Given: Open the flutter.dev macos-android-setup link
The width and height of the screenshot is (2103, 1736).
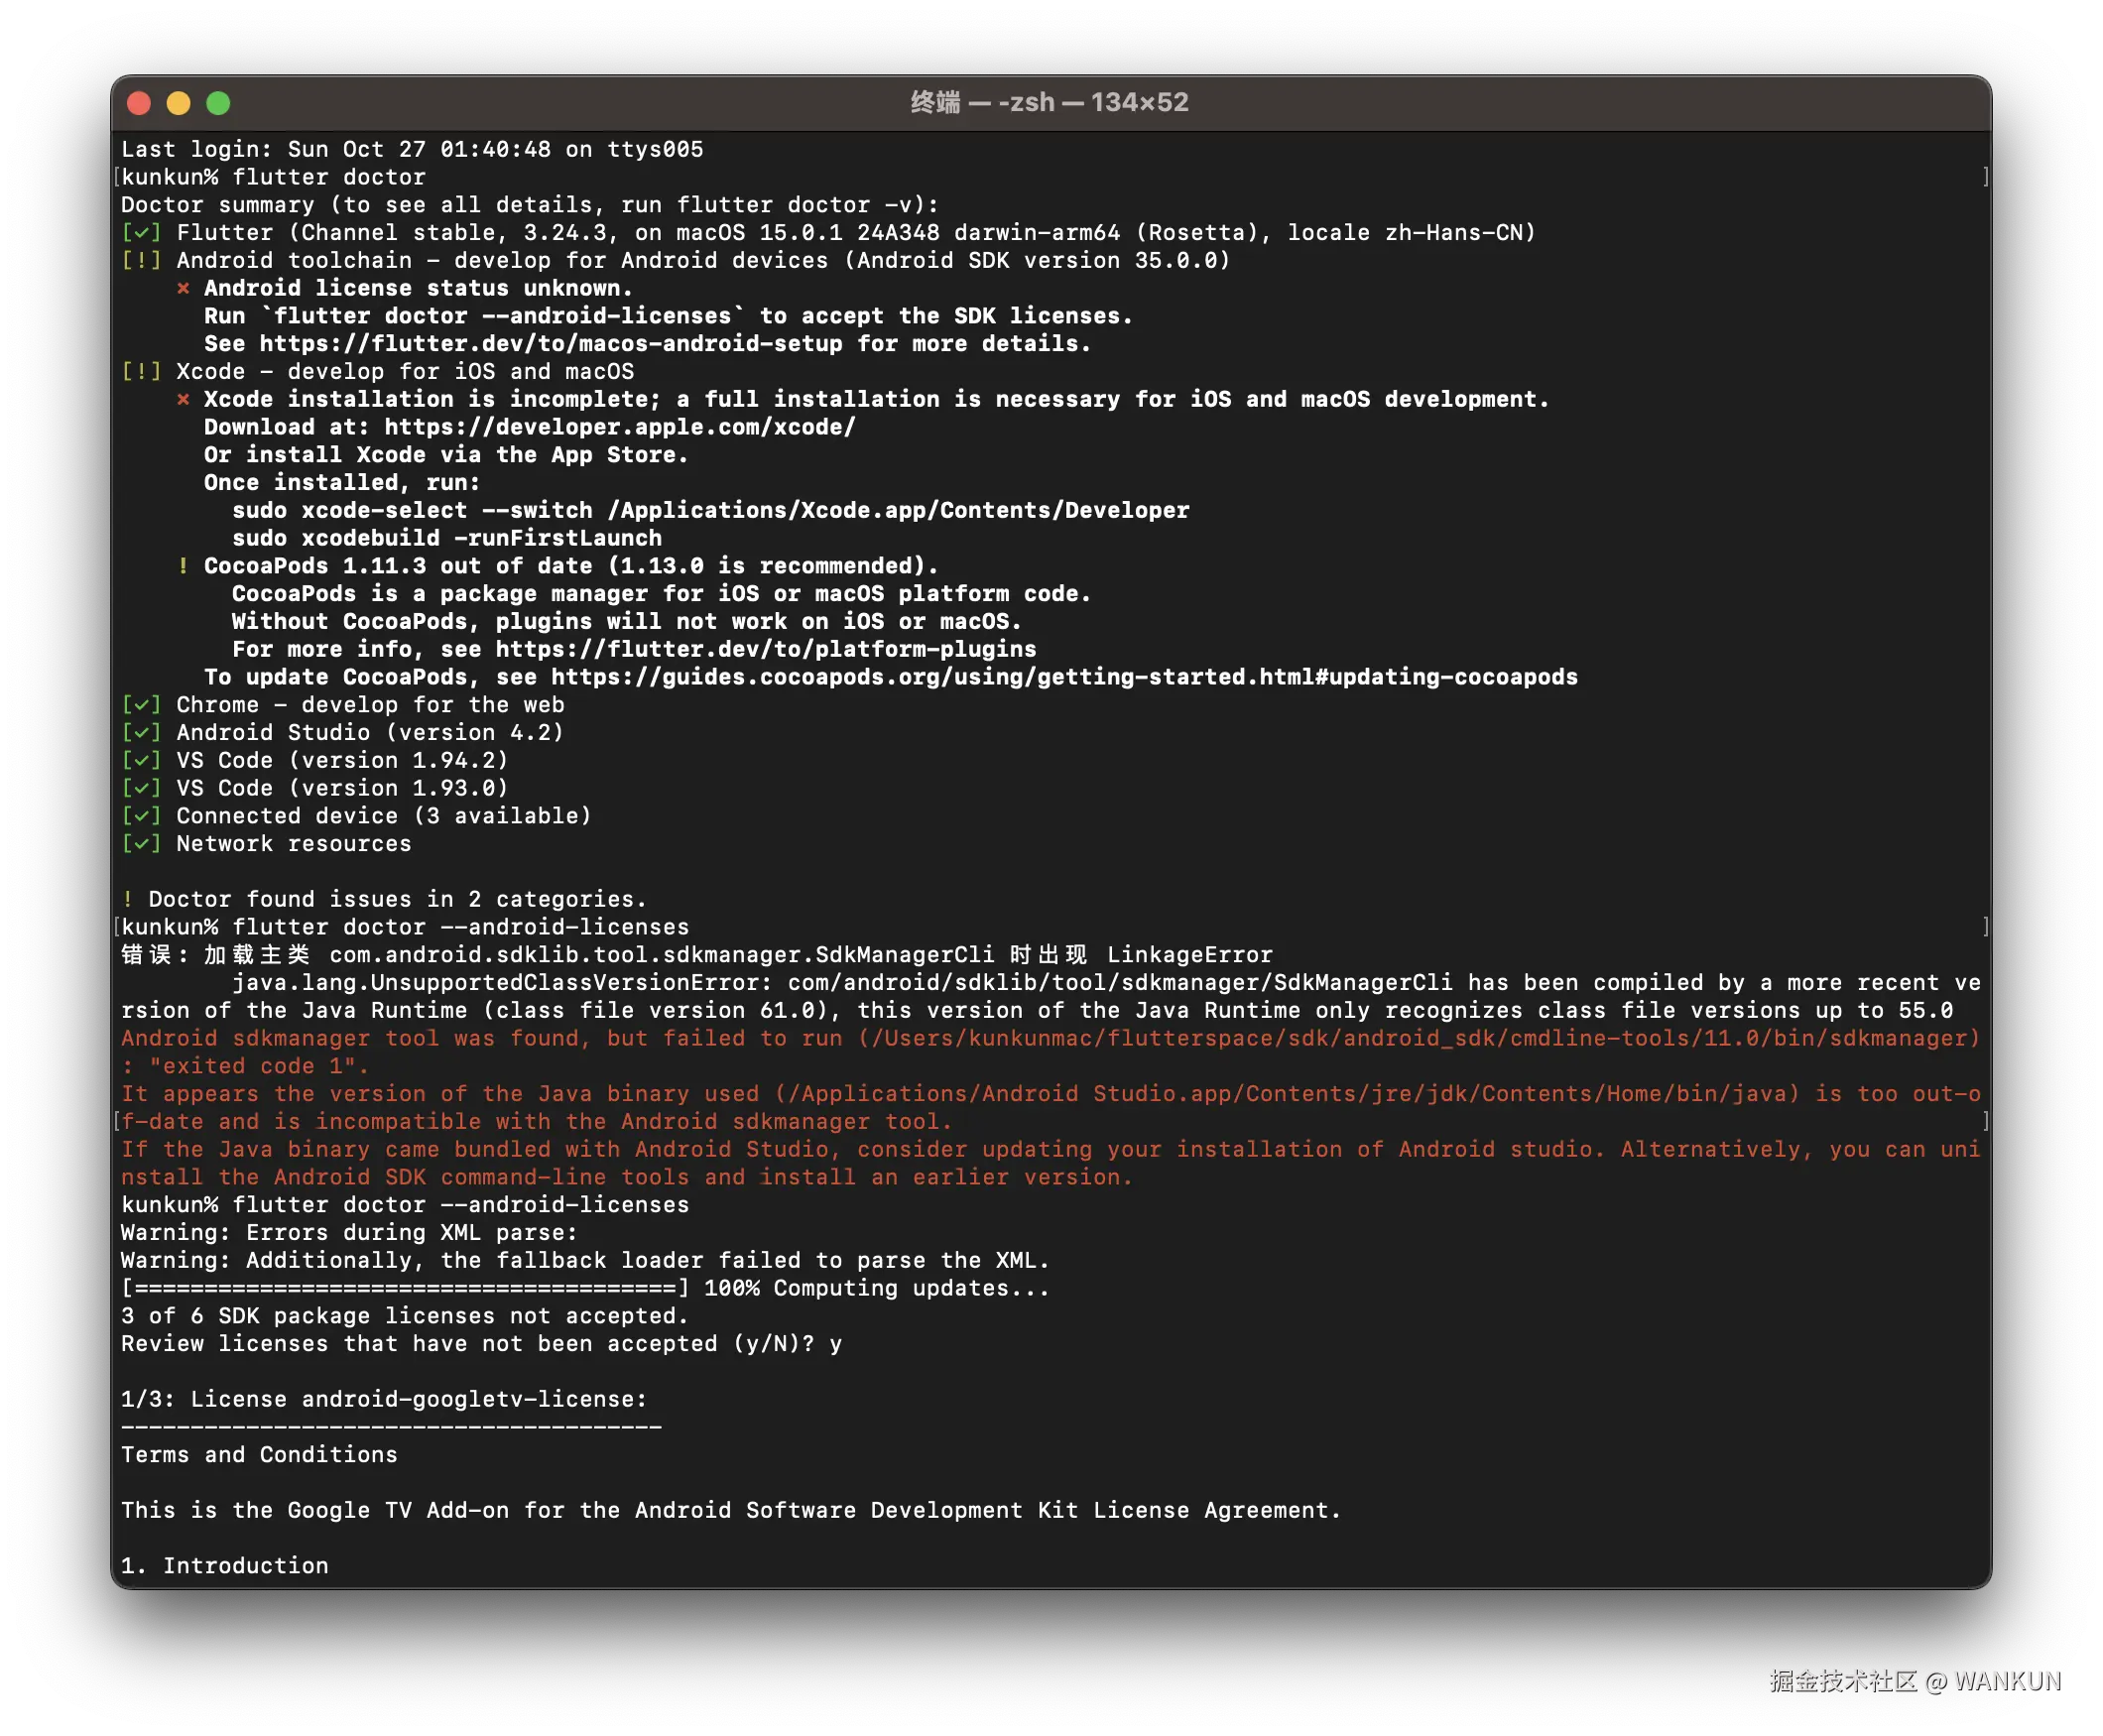Looking at the screenshot, I should click(550, 344).
